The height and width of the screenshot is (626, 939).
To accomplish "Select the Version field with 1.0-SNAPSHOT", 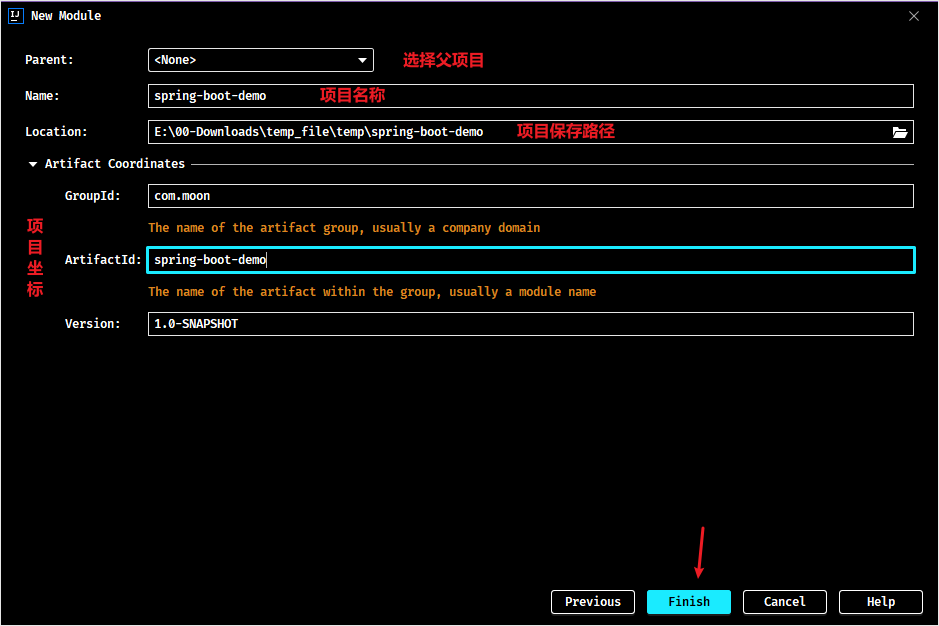I will click(531, 324).
